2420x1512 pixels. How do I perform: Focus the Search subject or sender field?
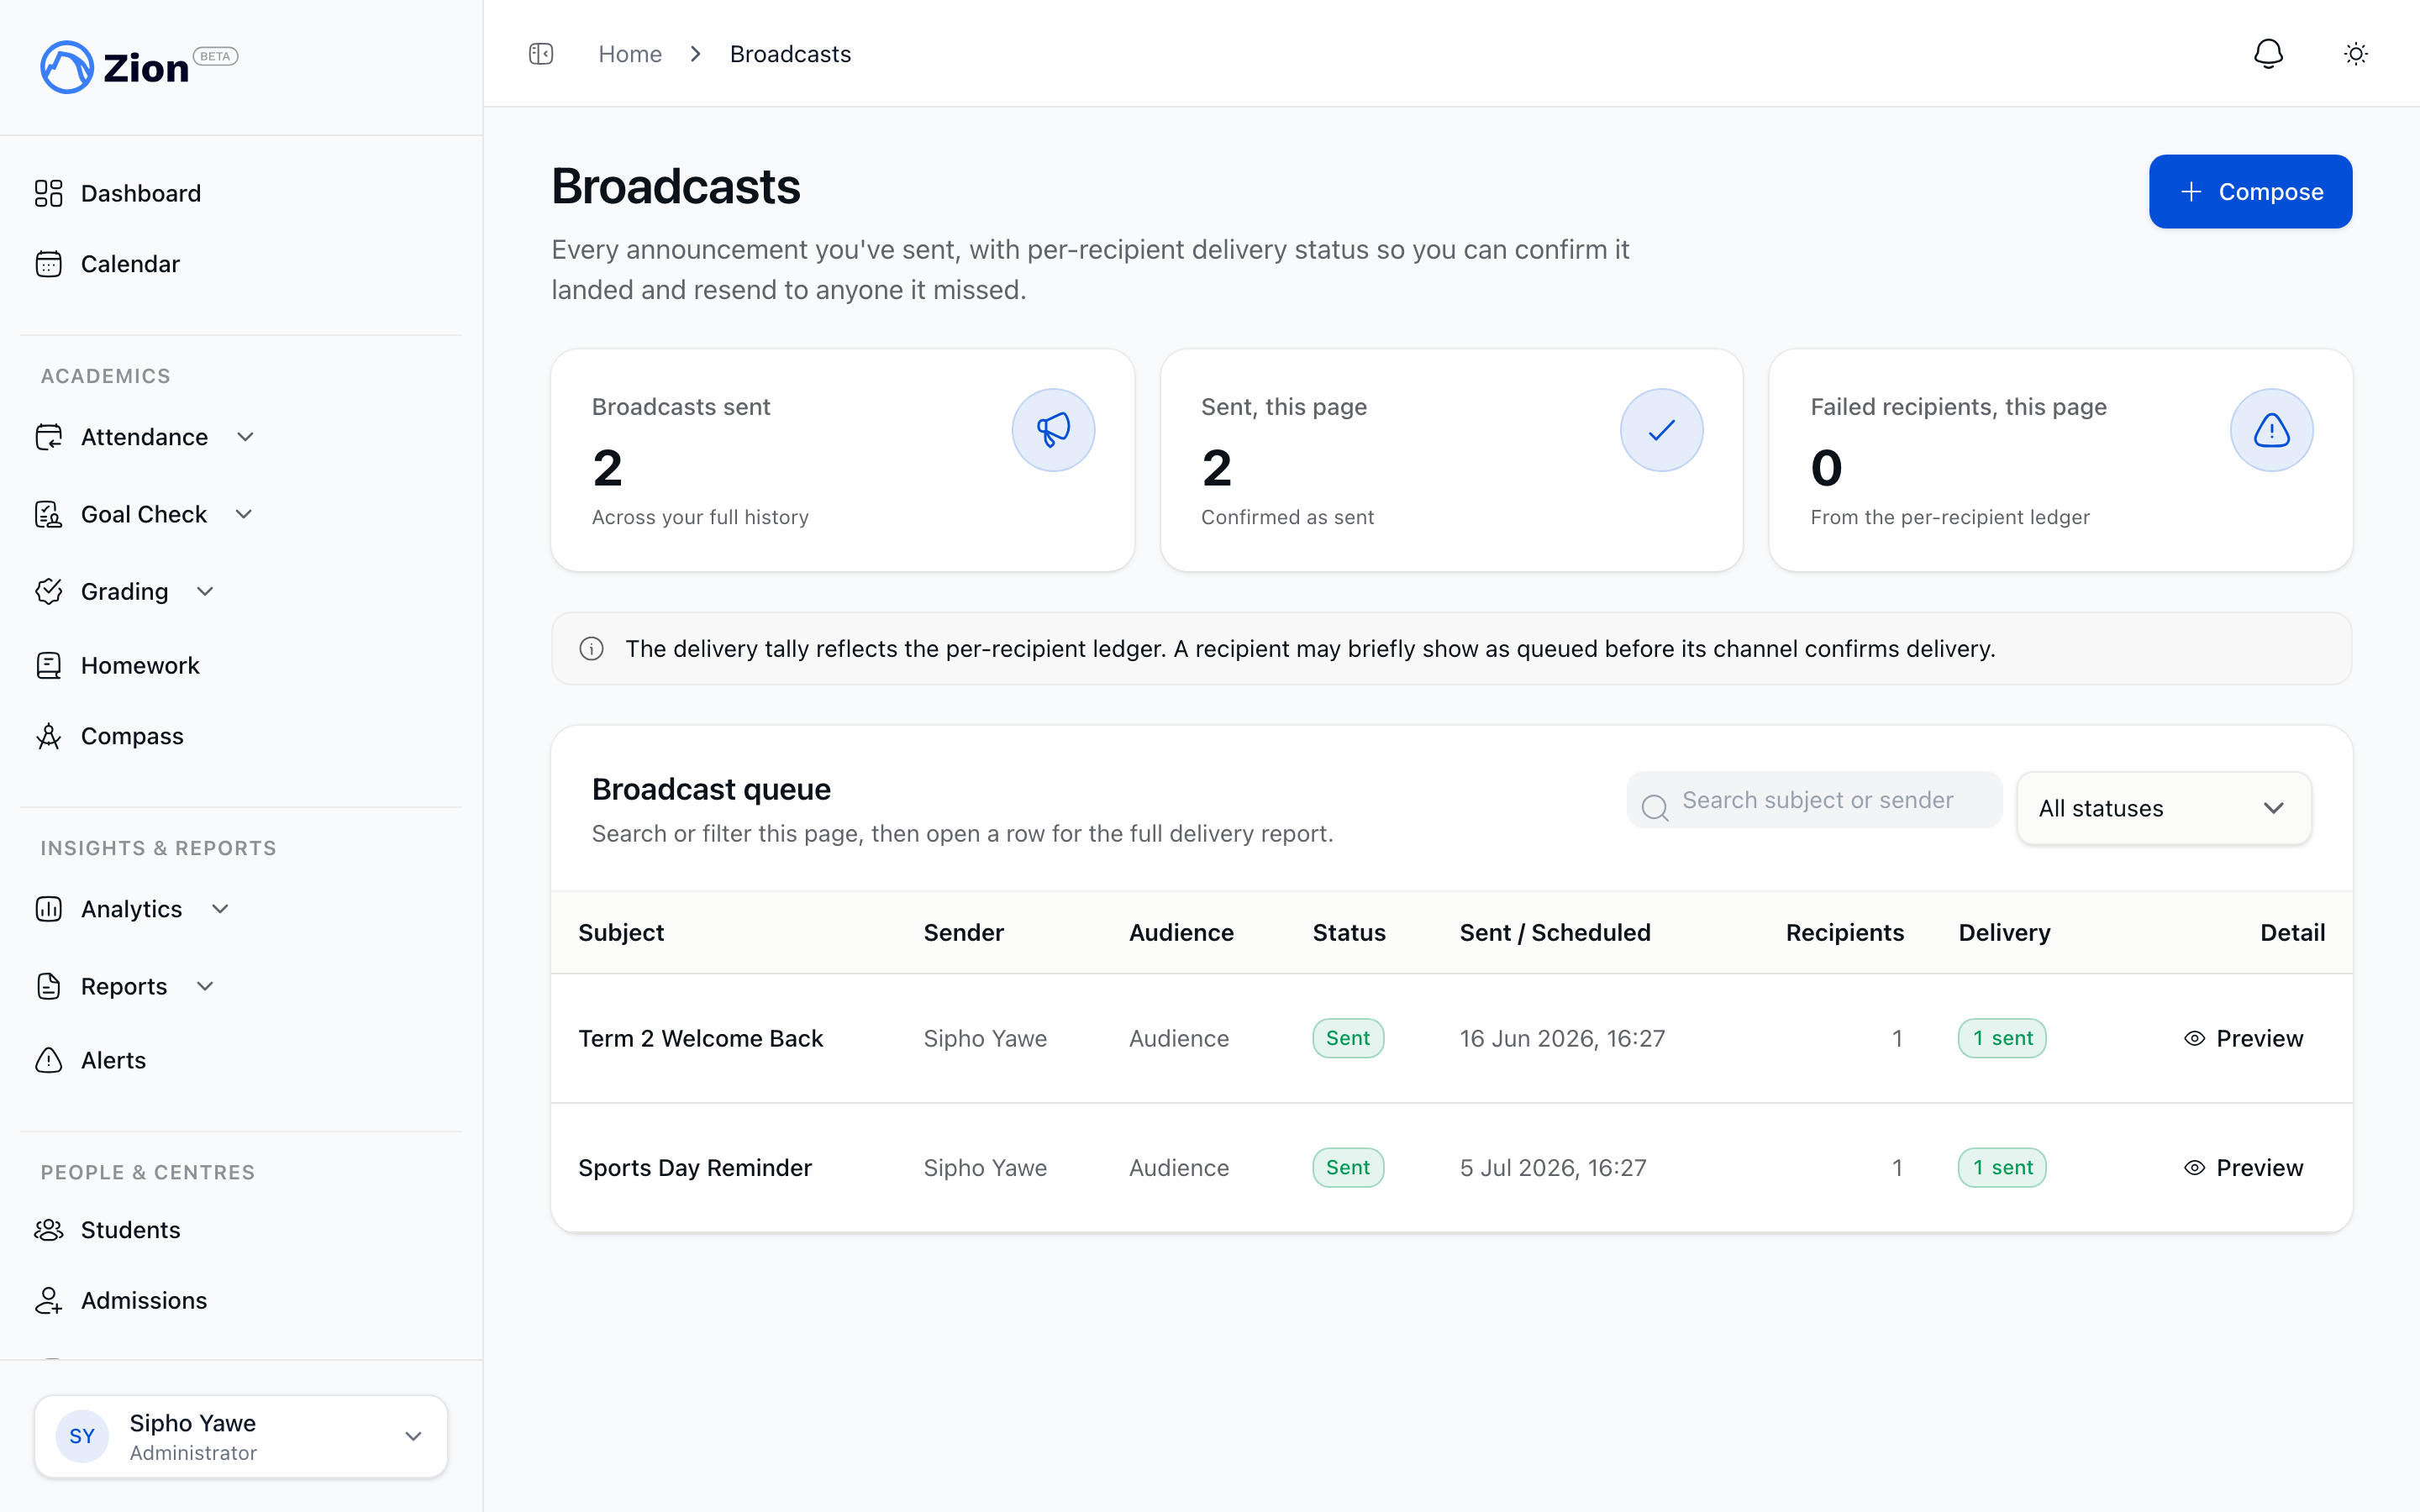tap(1814, 800)
